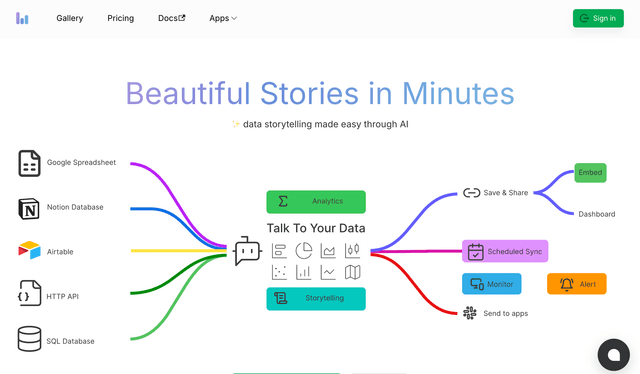Click the sparkle emoji before tagline
The image size is (640, 374).
click(x=236, y=124)
